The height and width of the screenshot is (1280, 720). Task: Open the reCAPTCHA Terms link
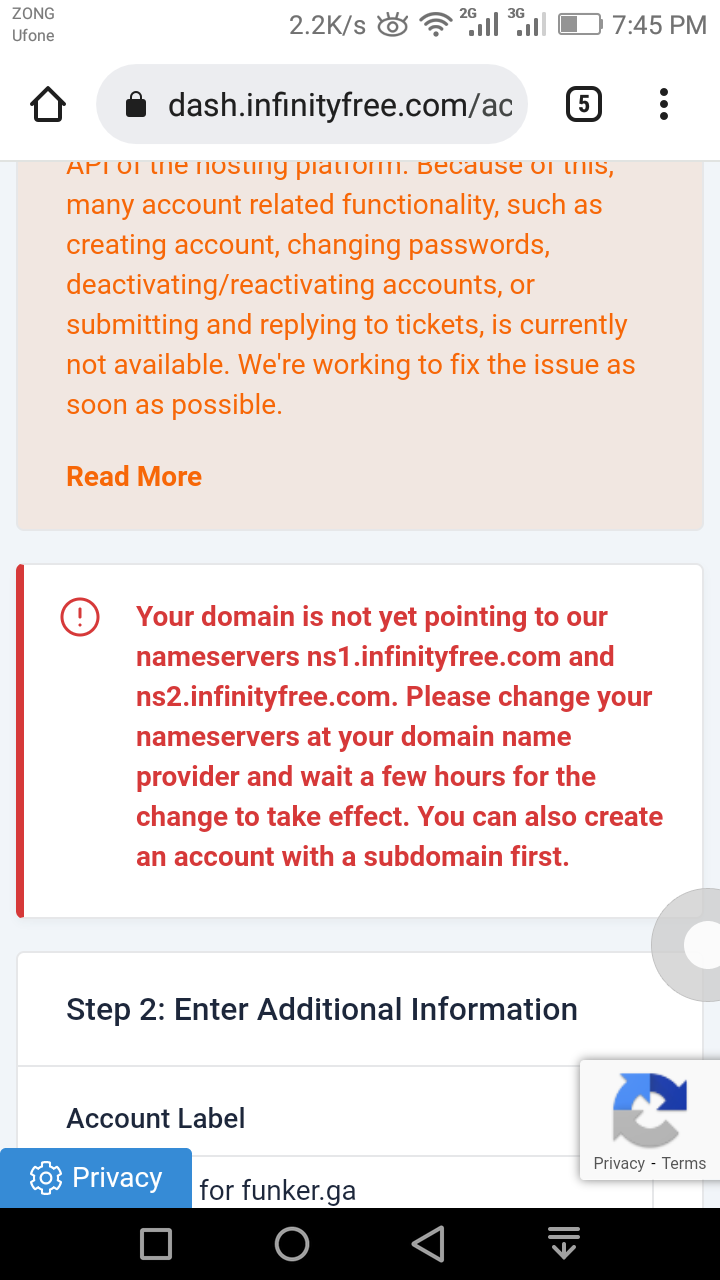pos(684,1163)
